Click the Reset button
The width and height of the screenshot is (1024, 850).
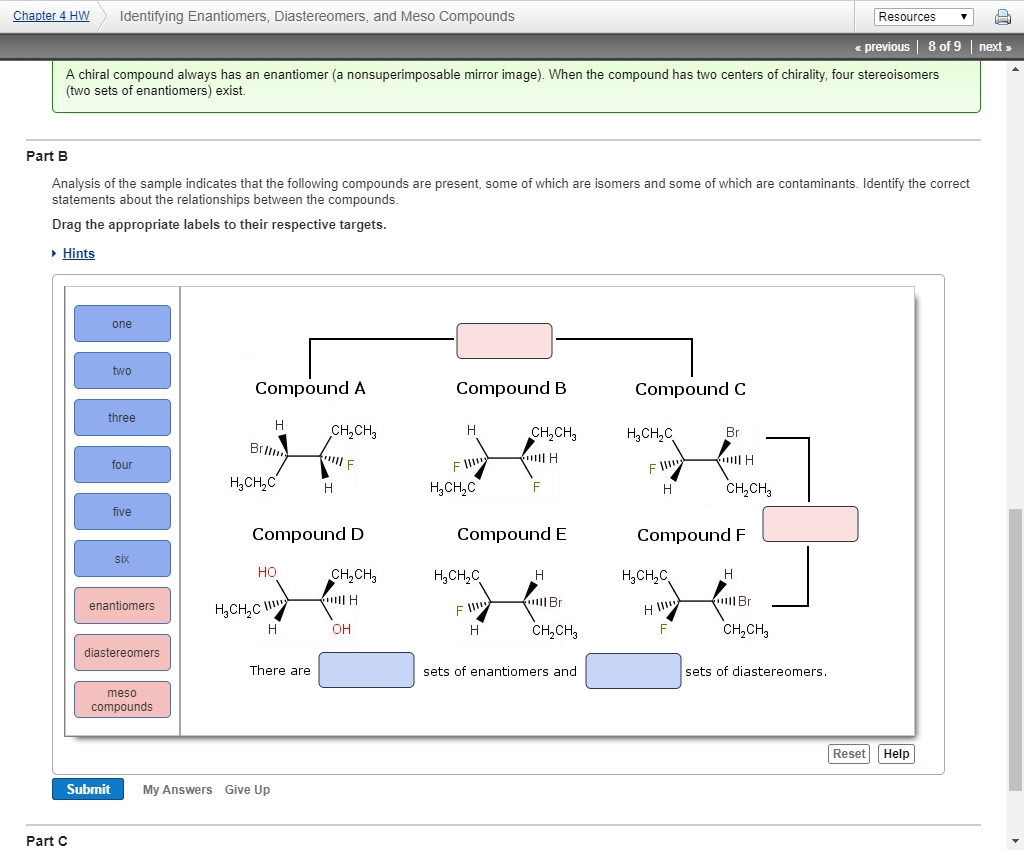click(x=848, y=753)
